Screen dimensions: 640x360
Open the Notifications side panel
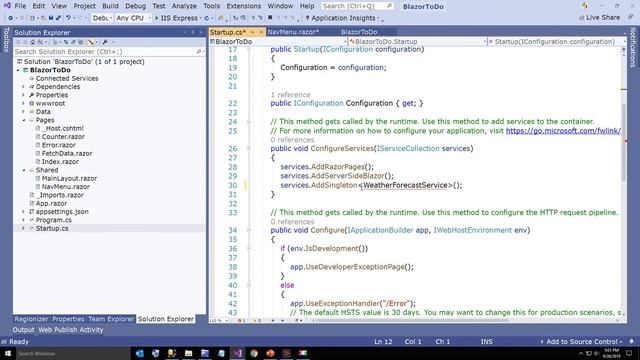pyautogui.click(x=633, y=47)
